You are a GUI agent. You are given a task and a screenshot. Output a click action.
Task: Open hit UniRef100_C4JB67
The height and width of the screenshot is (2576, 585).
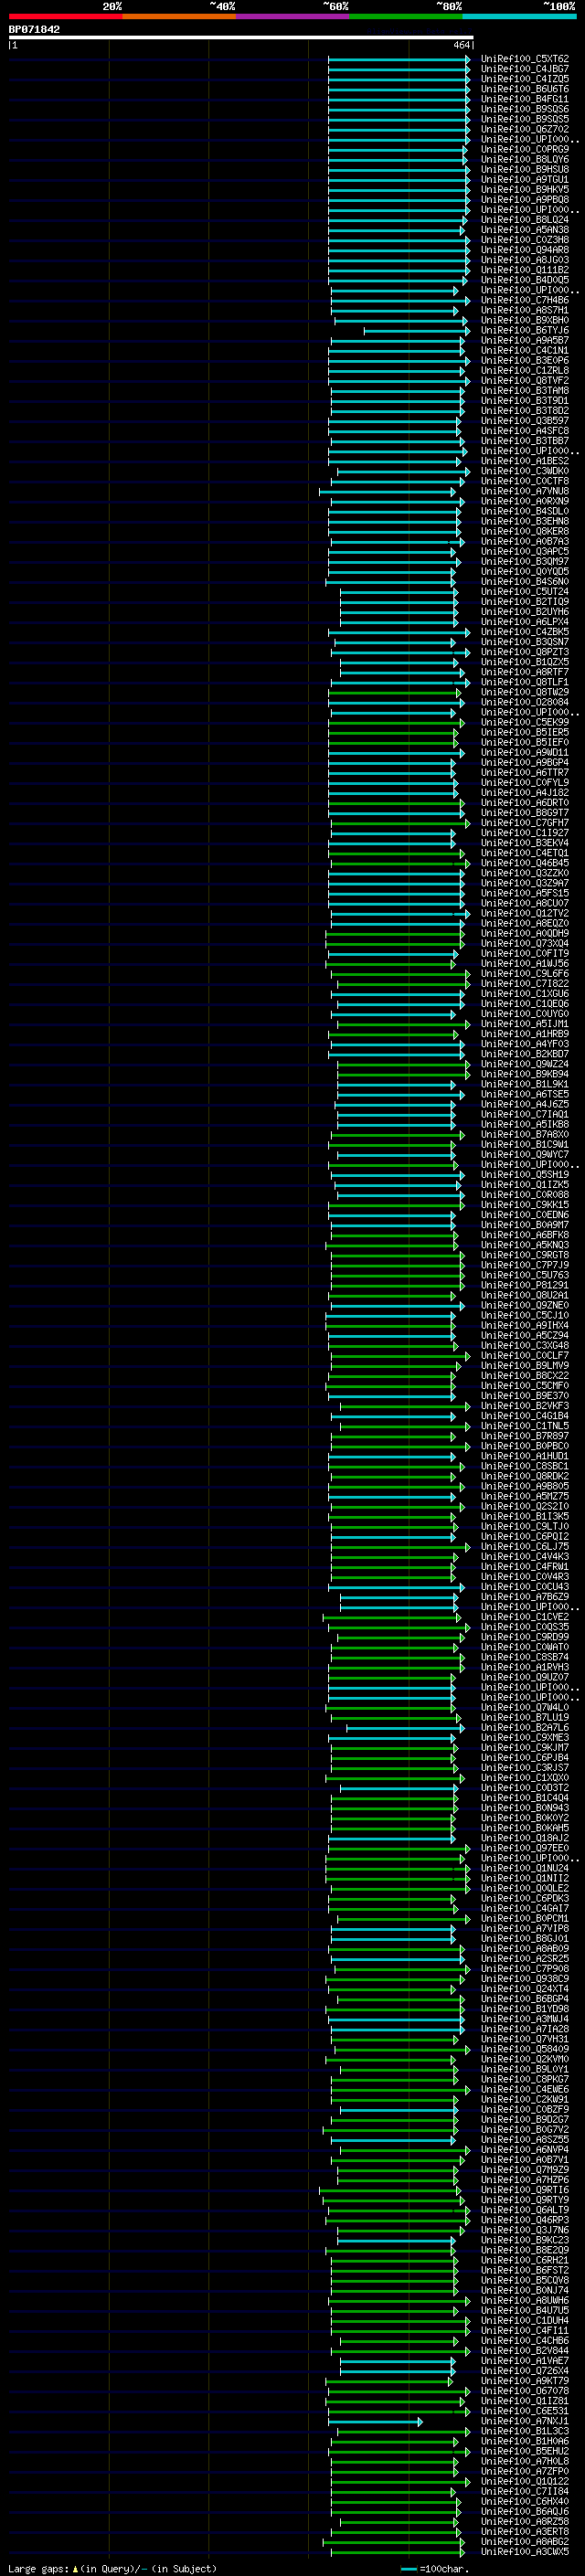point(524,69)
